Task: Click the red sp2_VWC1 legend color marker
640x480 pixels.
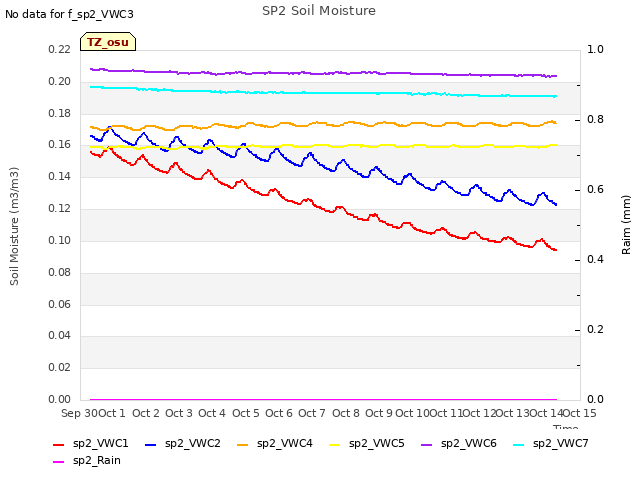Action: pos(59,444)
